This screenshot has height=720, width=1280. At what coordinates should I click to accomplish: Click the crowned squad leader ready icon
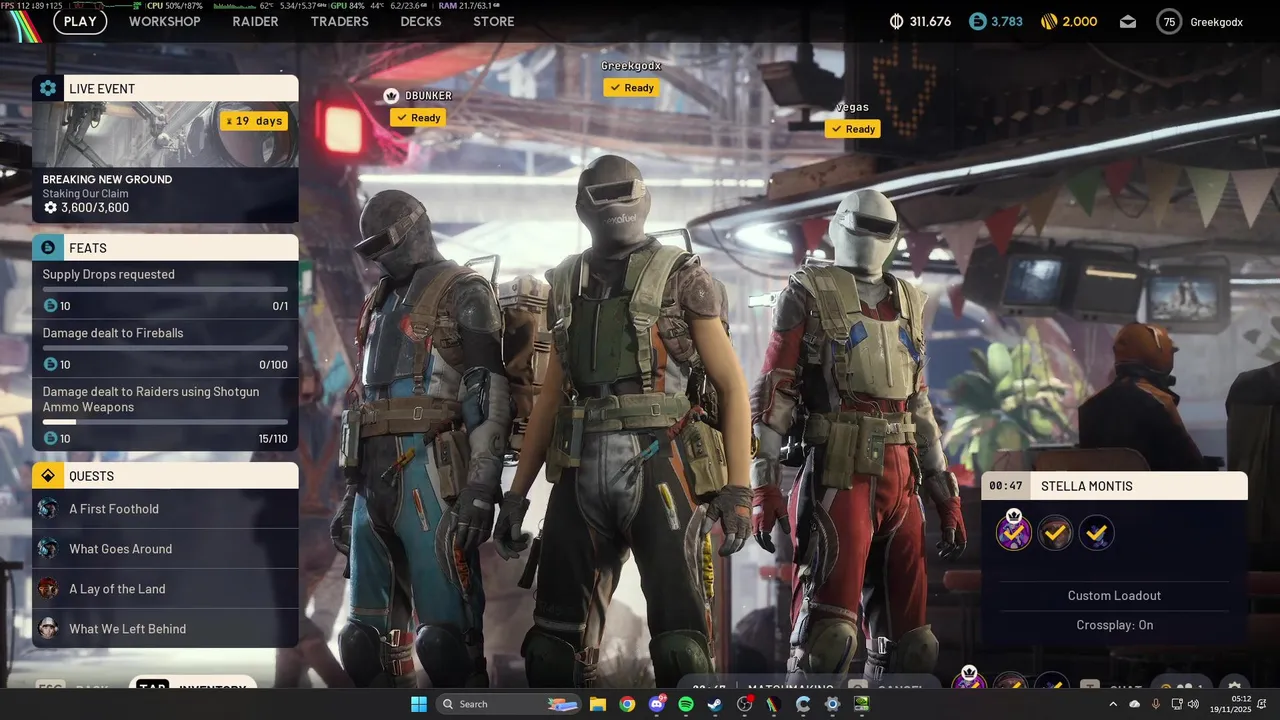tap(1014, 531)
